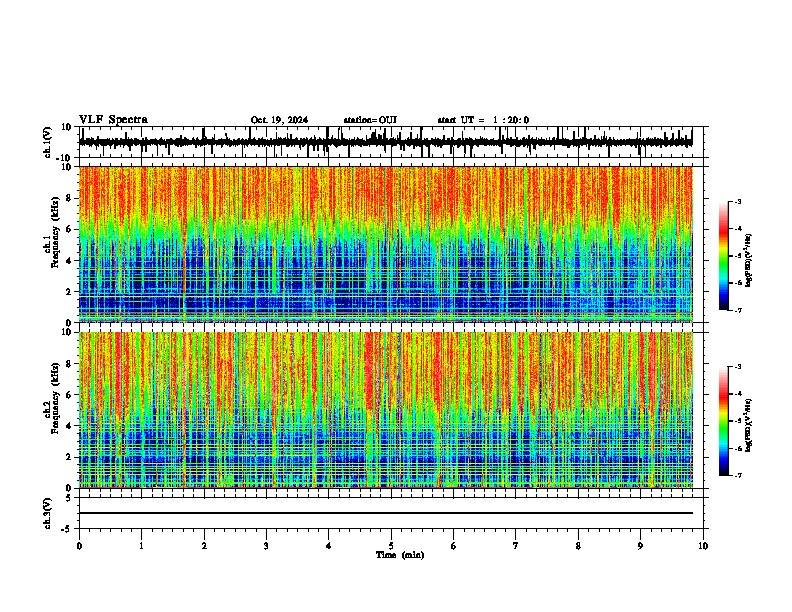Click time axis tick label "5"

click(x=391, y=546)
